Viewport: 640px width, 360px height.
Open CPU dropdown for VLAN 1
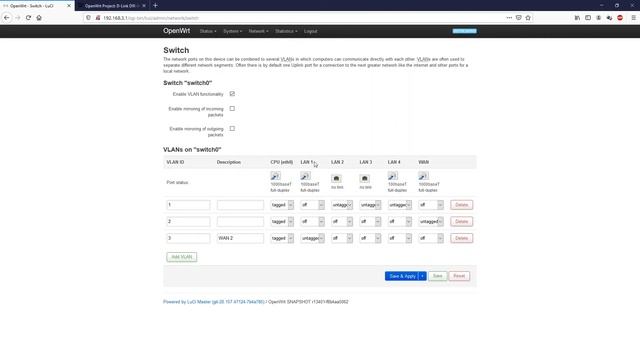pyautogui.click(x=282, y=205)
